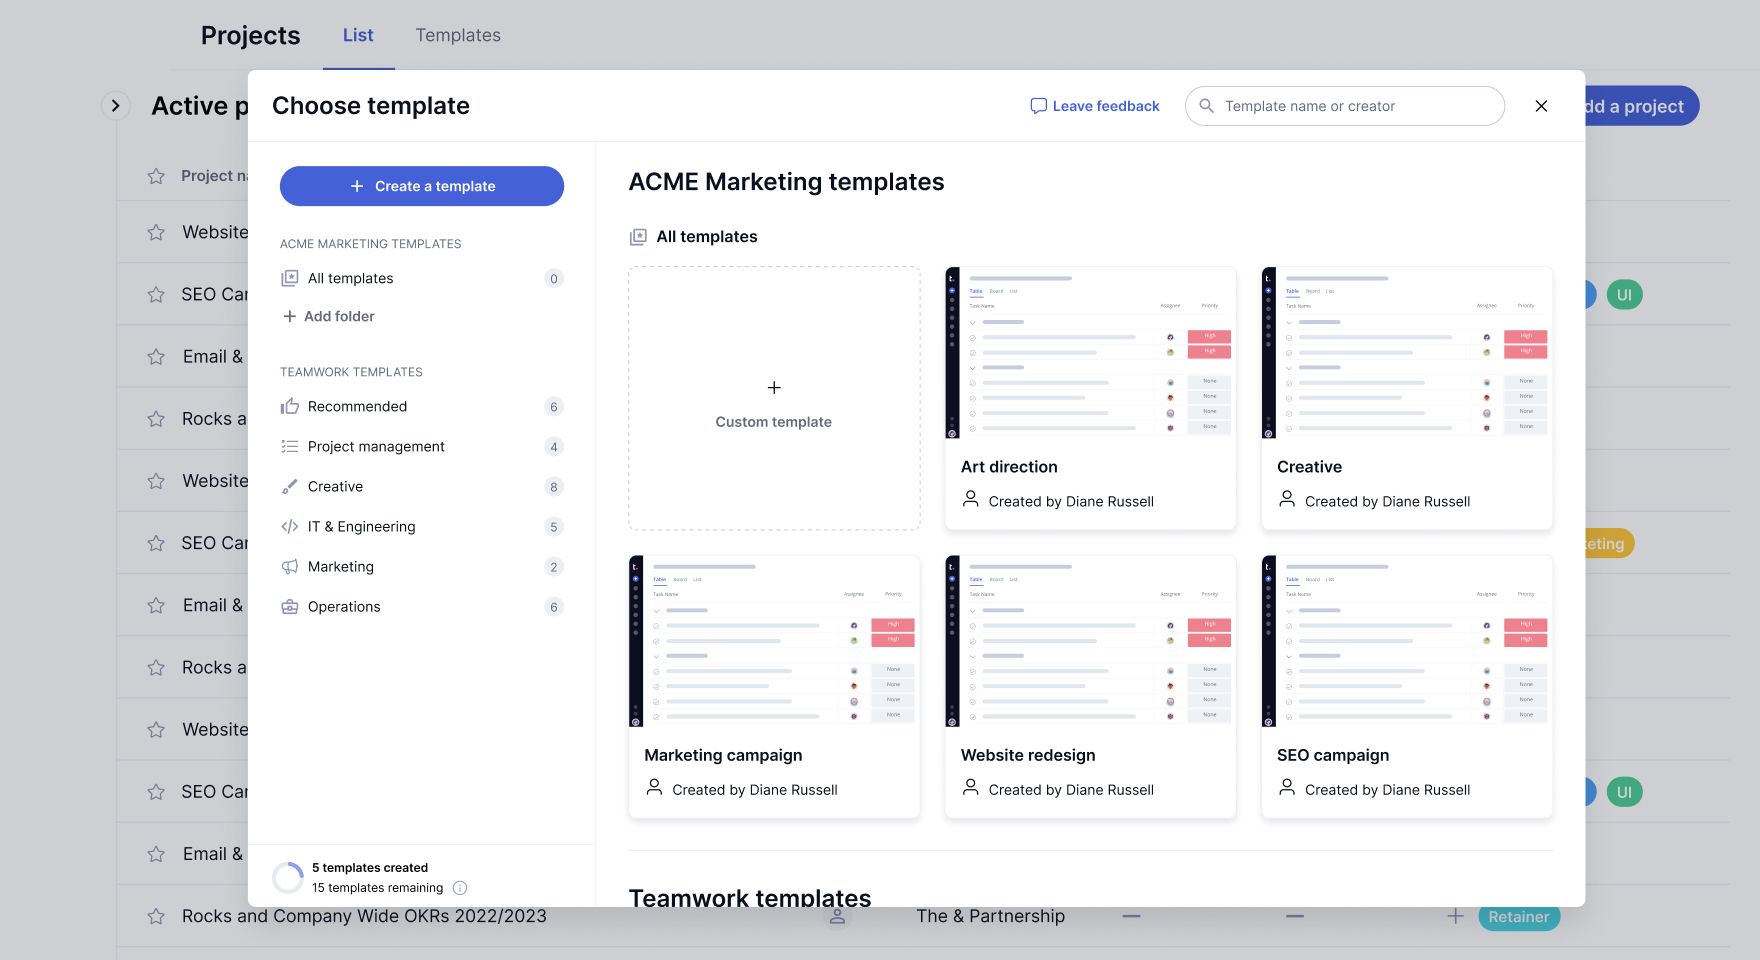Click 'The & Partnership' company text

[991, 916]
